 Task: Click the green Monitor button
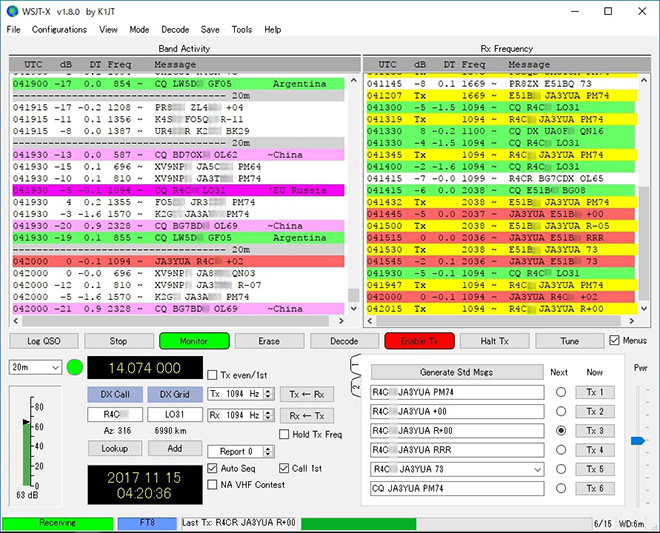click(x=194, y=341)
